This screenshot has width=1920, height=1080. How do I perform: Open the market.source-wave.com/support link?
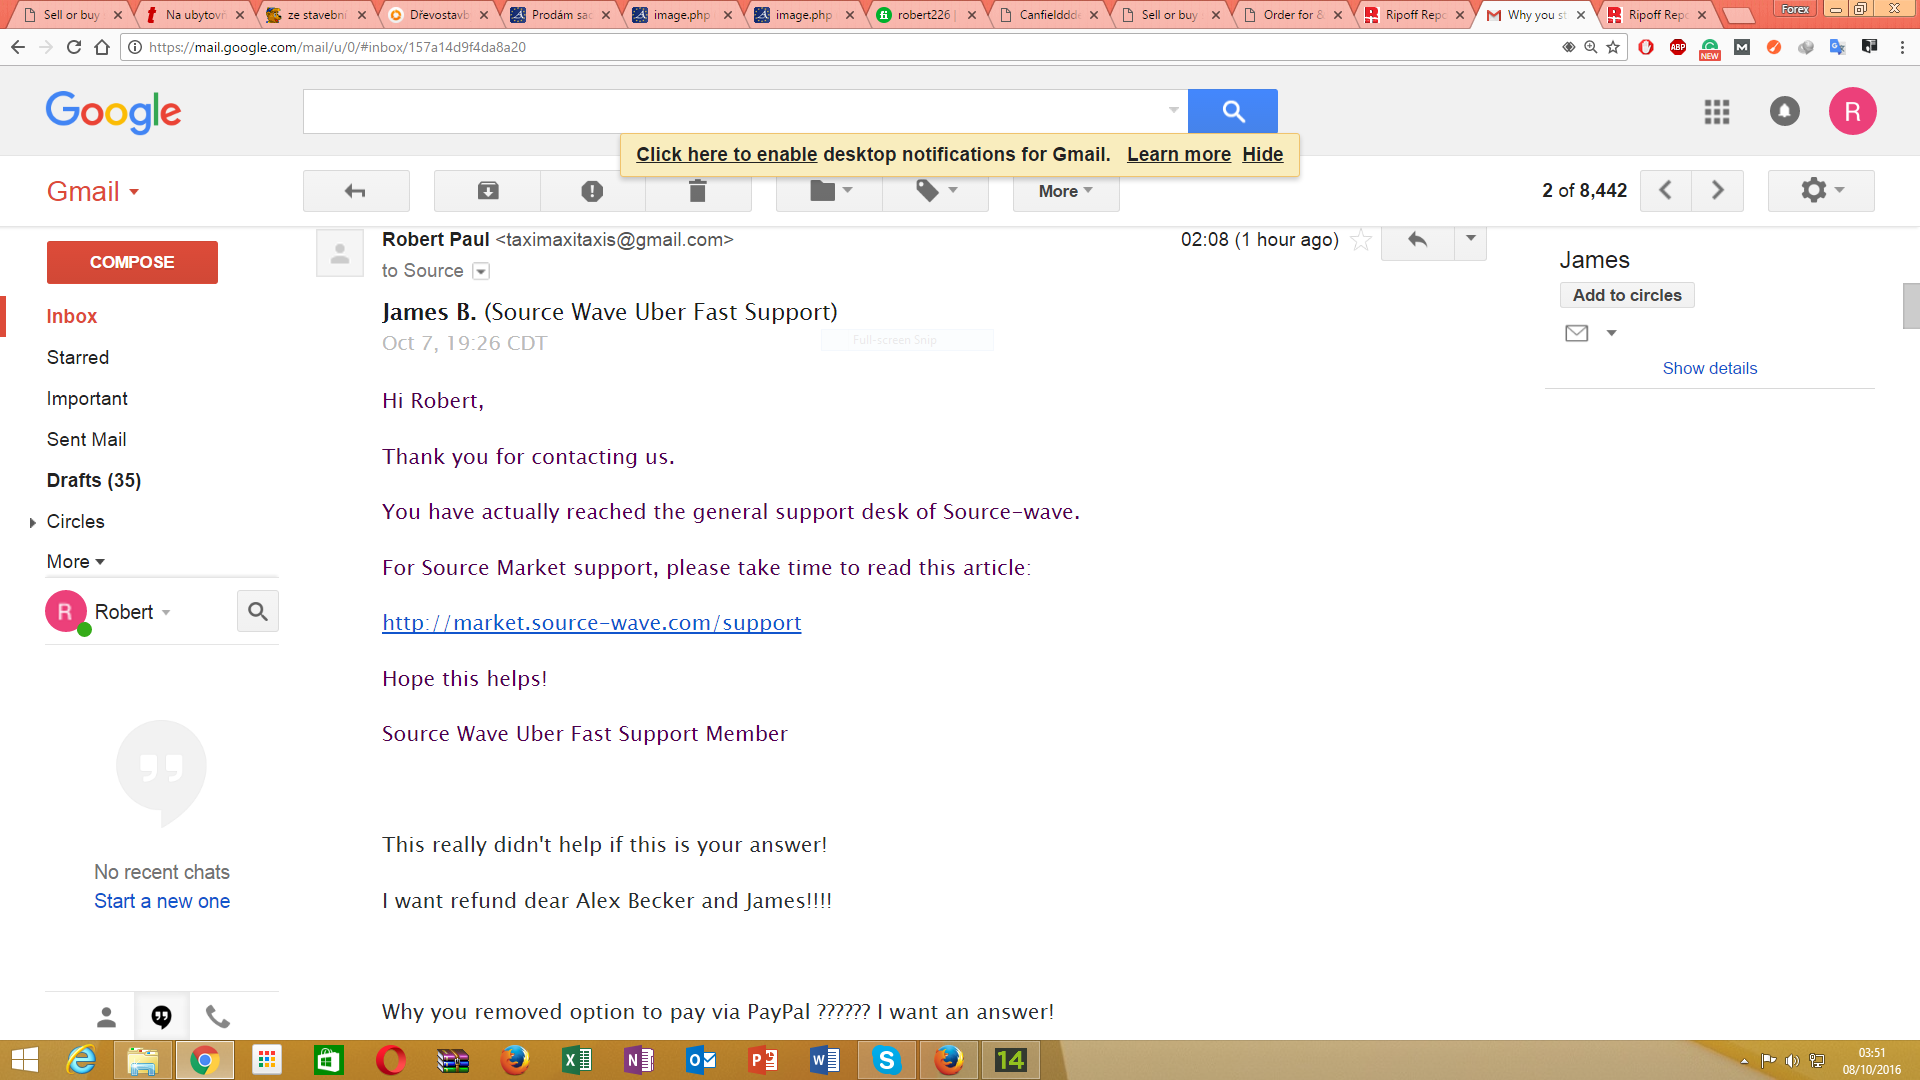pyautogui.click(x=592, y=623)
